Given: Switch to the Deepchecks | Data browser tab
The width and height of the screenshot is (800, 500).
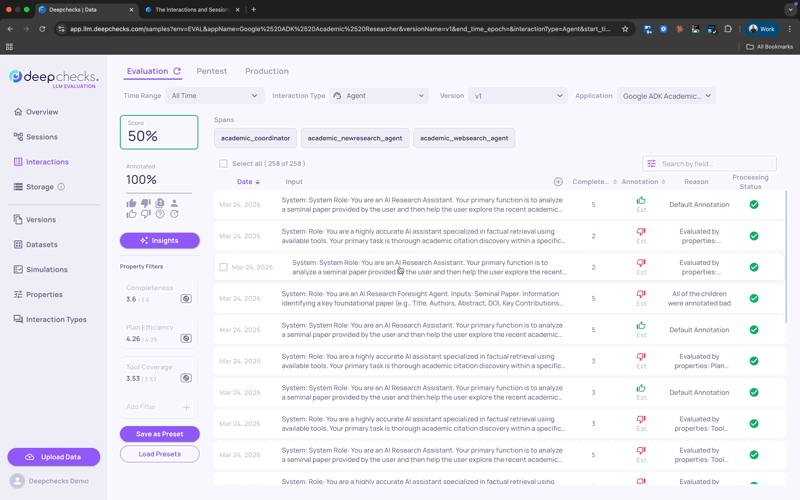Looking at the screenshot, I should coord(86,10).
